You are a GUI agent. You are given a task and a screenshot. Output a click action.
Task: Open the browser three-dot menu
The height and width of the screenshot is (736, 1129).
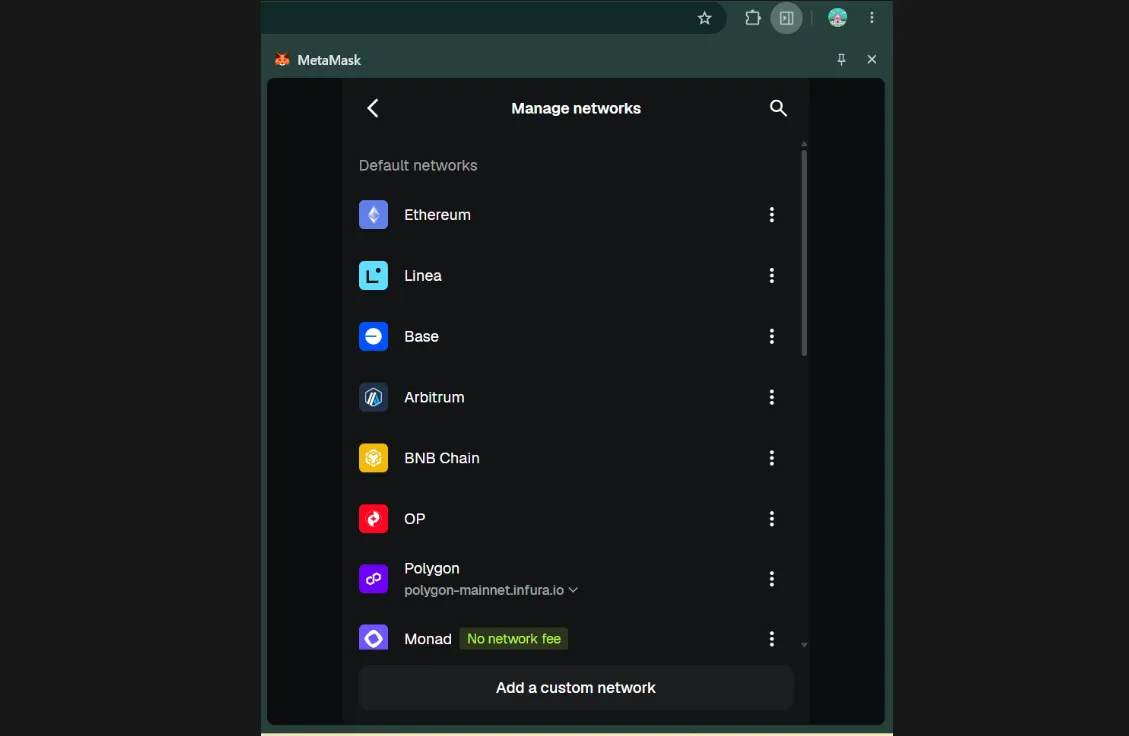[871, 18]
